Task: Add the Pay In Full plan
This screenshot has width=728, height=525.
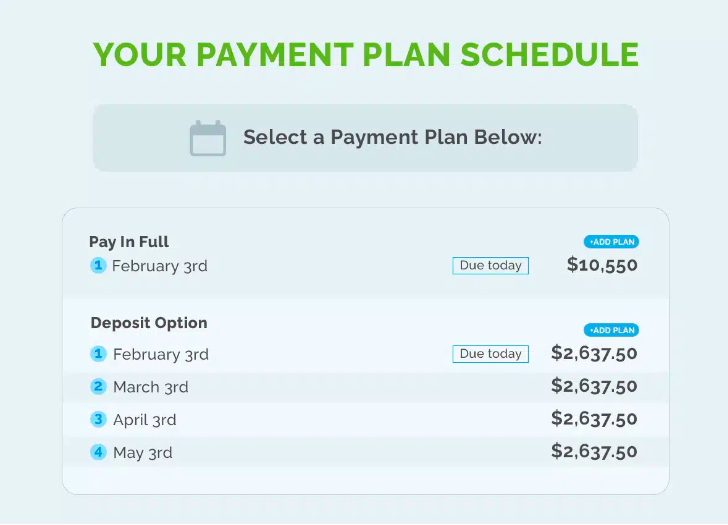Action: (611, 242)
